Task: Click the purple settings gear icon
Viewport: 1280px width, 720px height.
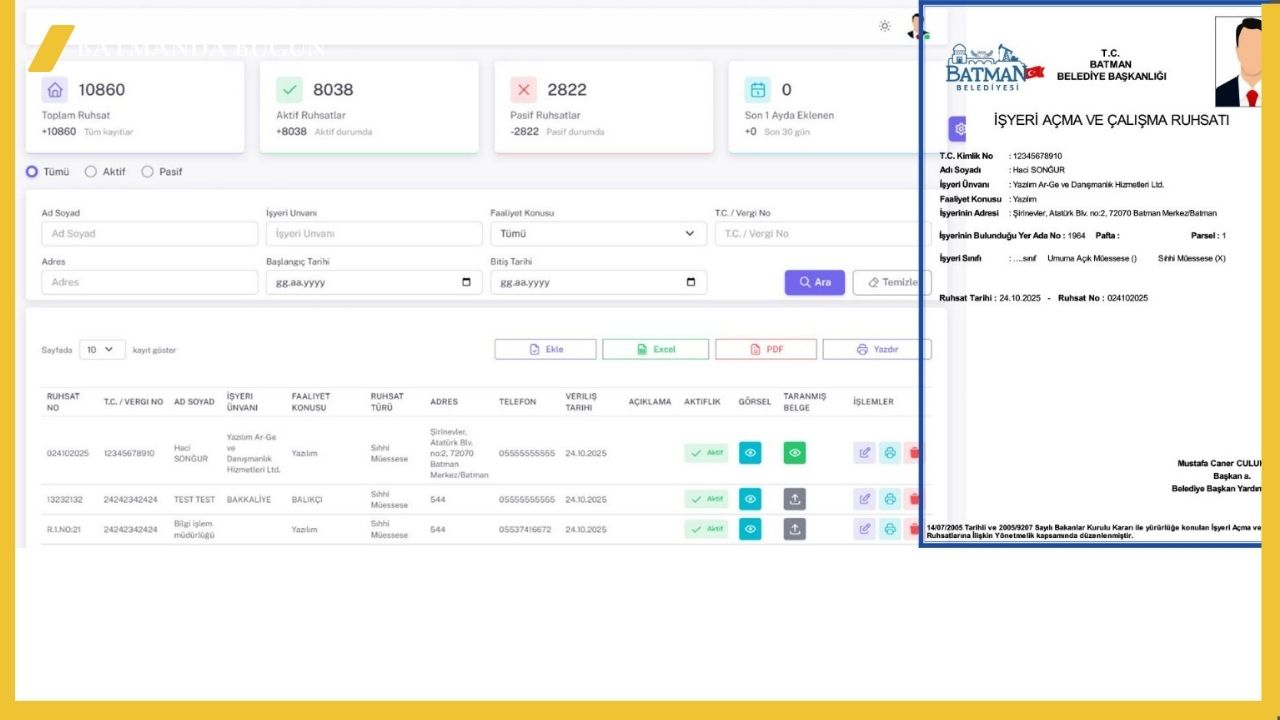Action: [958, 129]
